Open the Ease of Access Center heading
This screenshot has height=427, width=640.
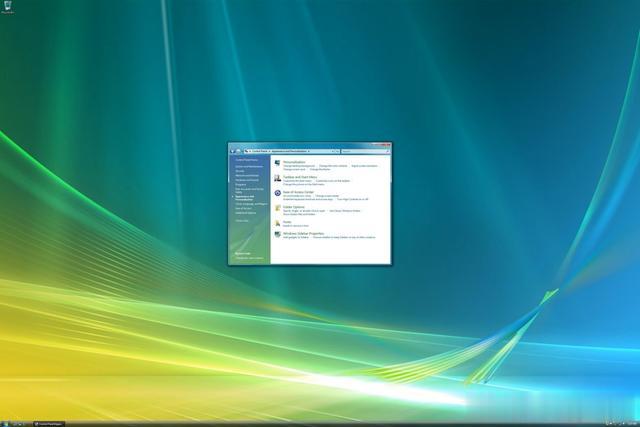coord(298,192)
